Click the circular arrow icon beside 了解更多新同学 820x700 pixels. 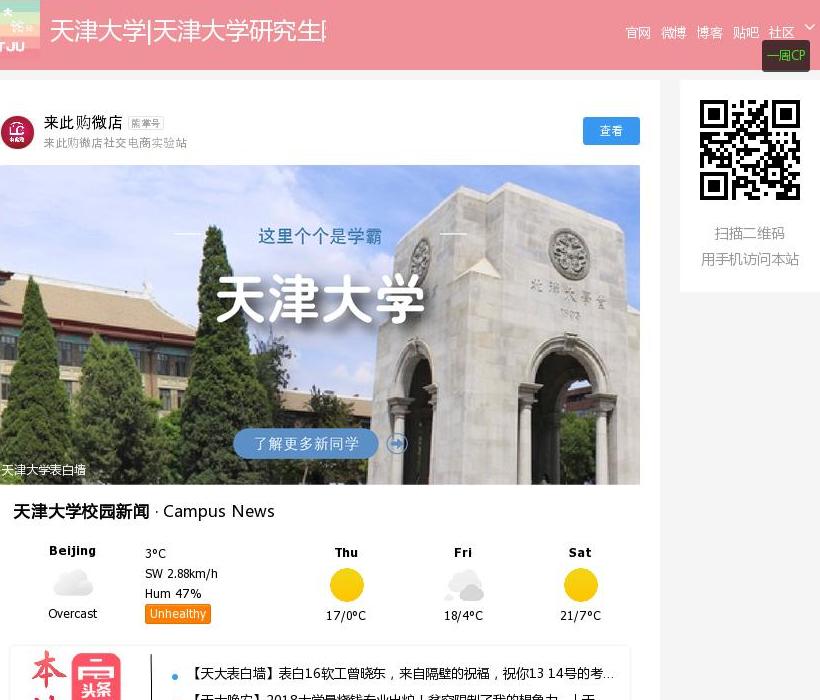[x=397, y=444]
